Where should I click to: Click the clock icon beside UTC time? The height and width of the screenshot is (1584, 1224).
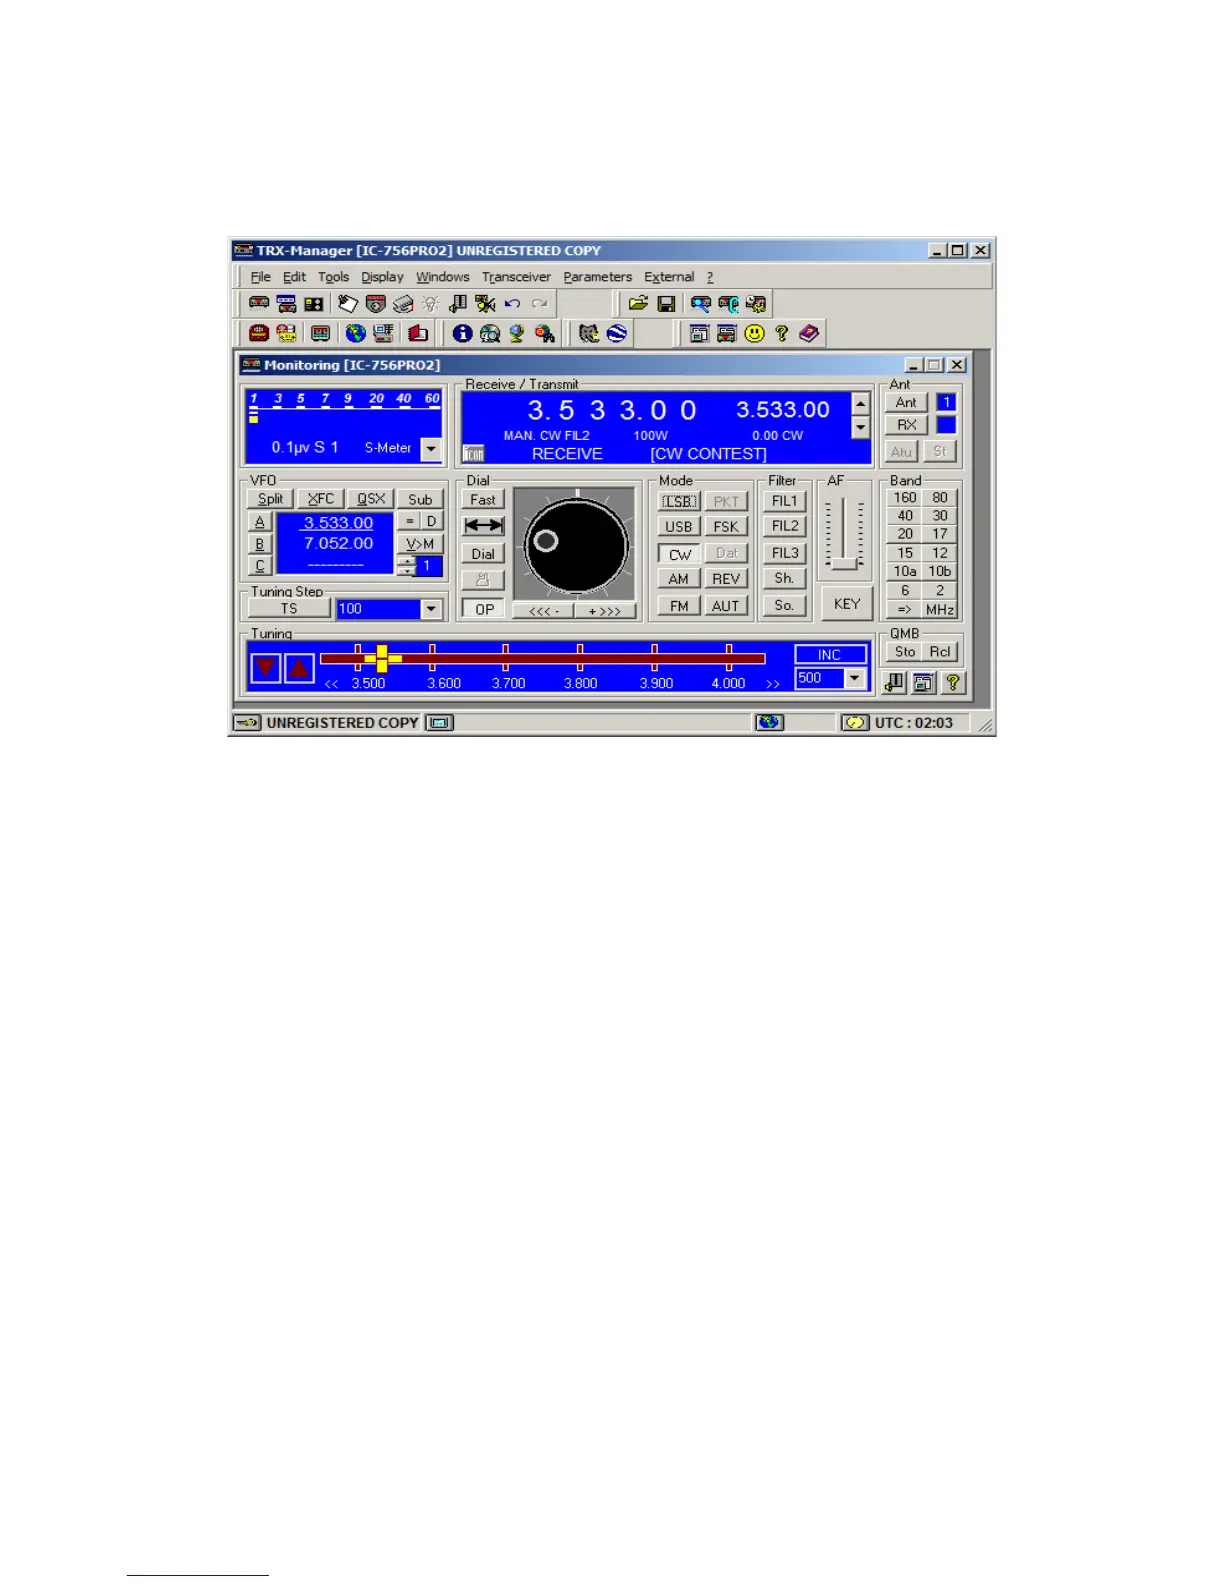pyautogui.click(x=855, y=722)
